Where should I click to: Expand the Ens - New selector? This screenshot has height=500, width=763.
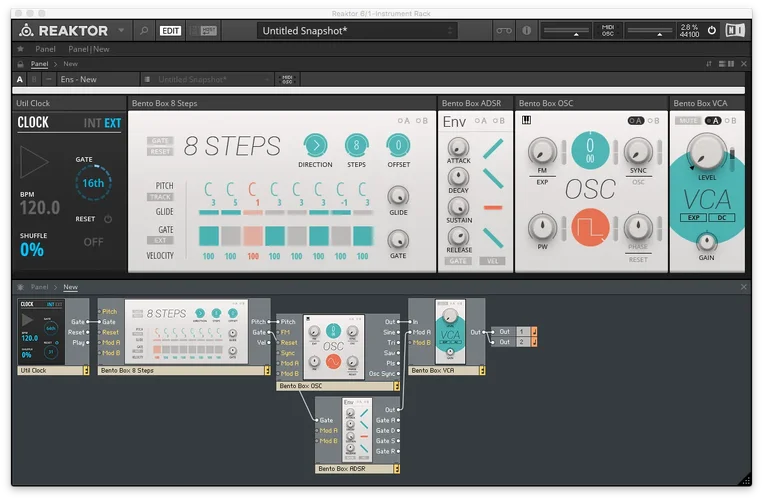[95, 79]
